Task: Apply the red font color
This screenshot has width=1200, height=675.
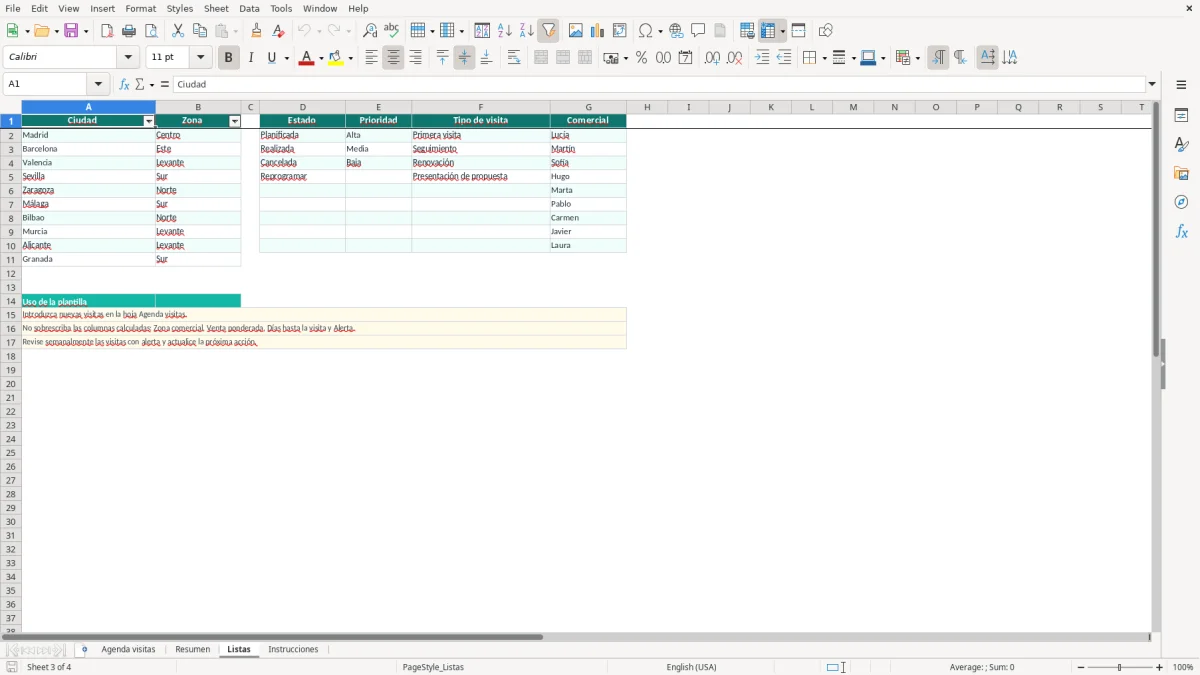Action: tap(306, 58)
